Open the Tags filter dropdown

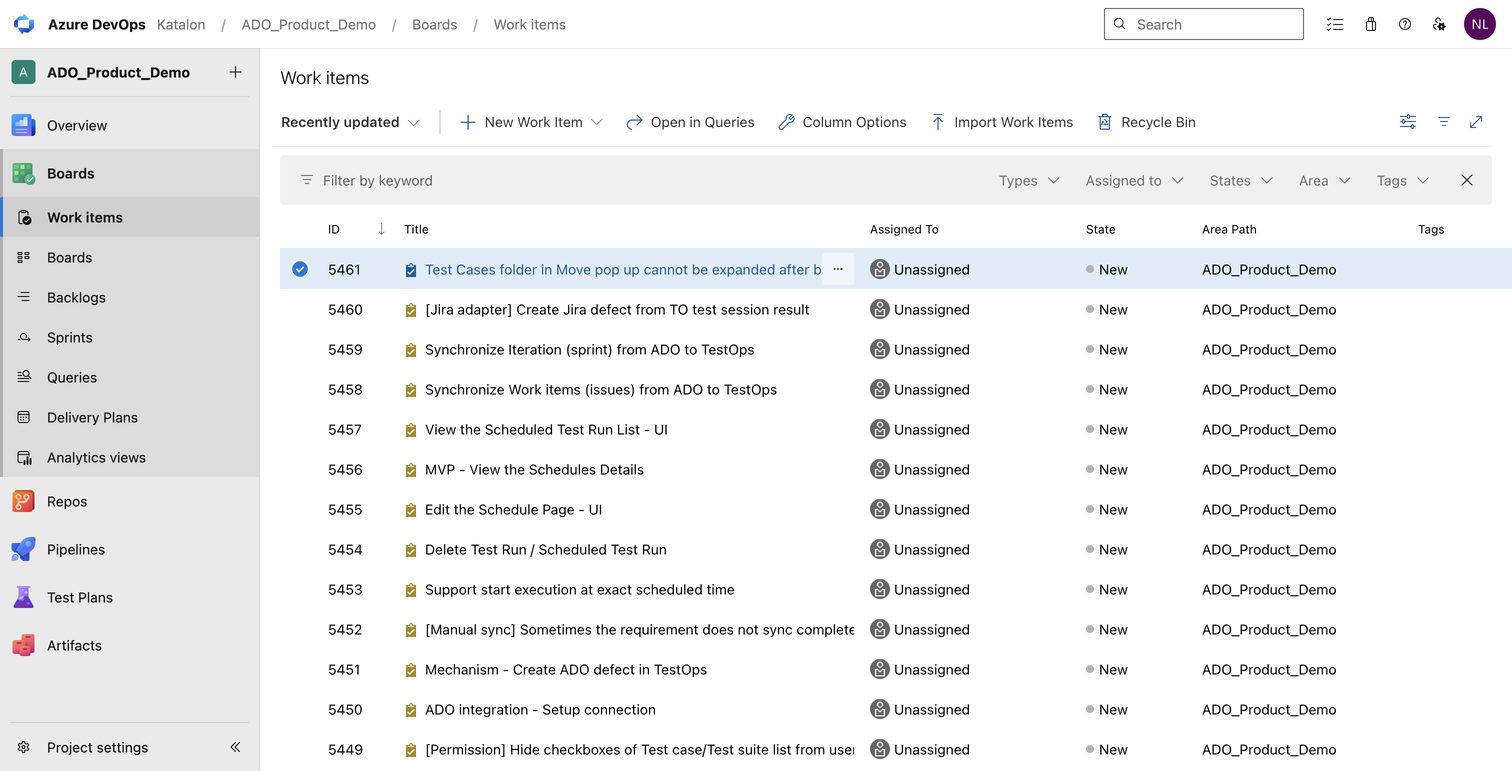coord(1403,180)
